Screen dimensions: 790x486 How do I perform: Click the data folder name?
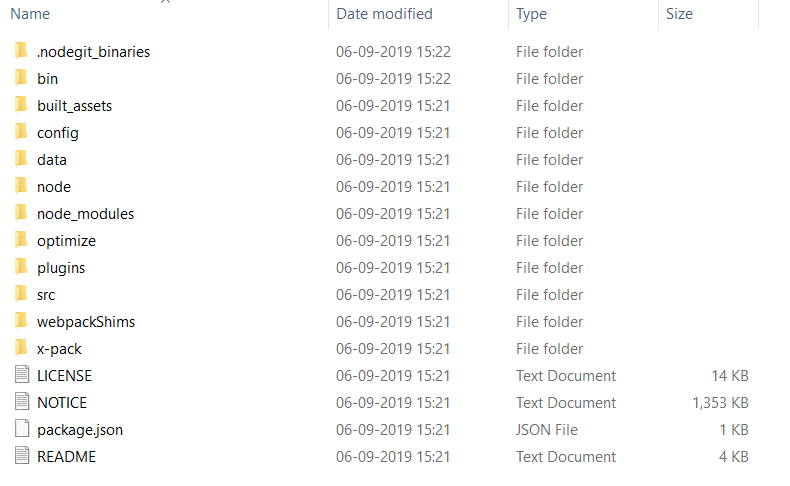click(52, 160)
